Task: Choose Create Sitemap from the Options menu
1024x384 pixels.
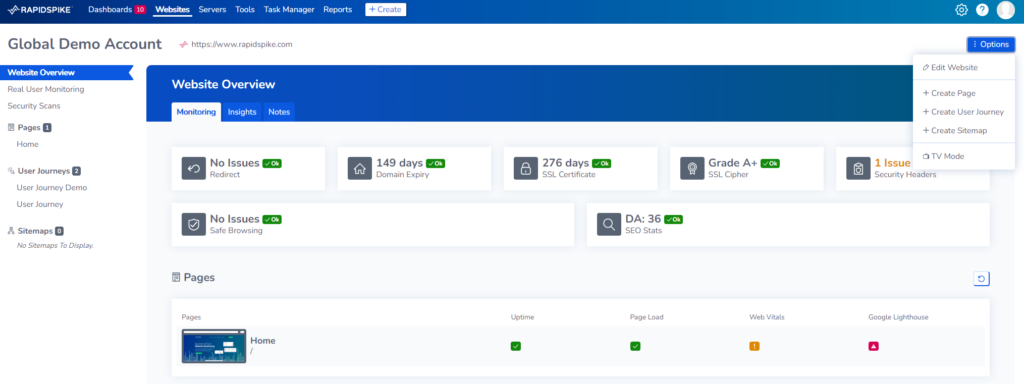Action: pyautogui.click(x=963, y=131)
